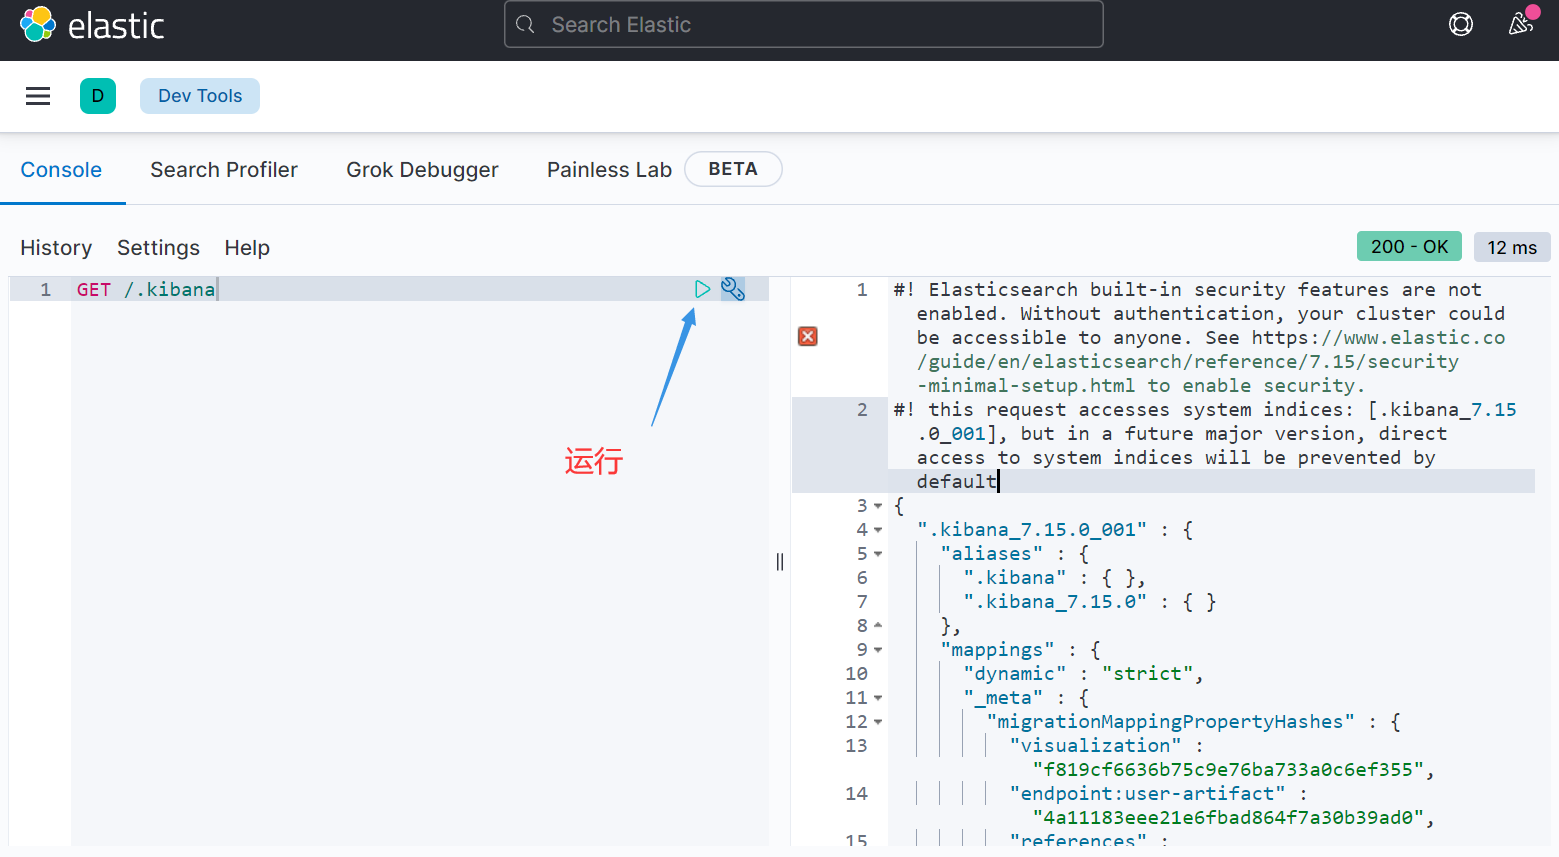Collapse the mappings block on line 9

pos(878,650)
